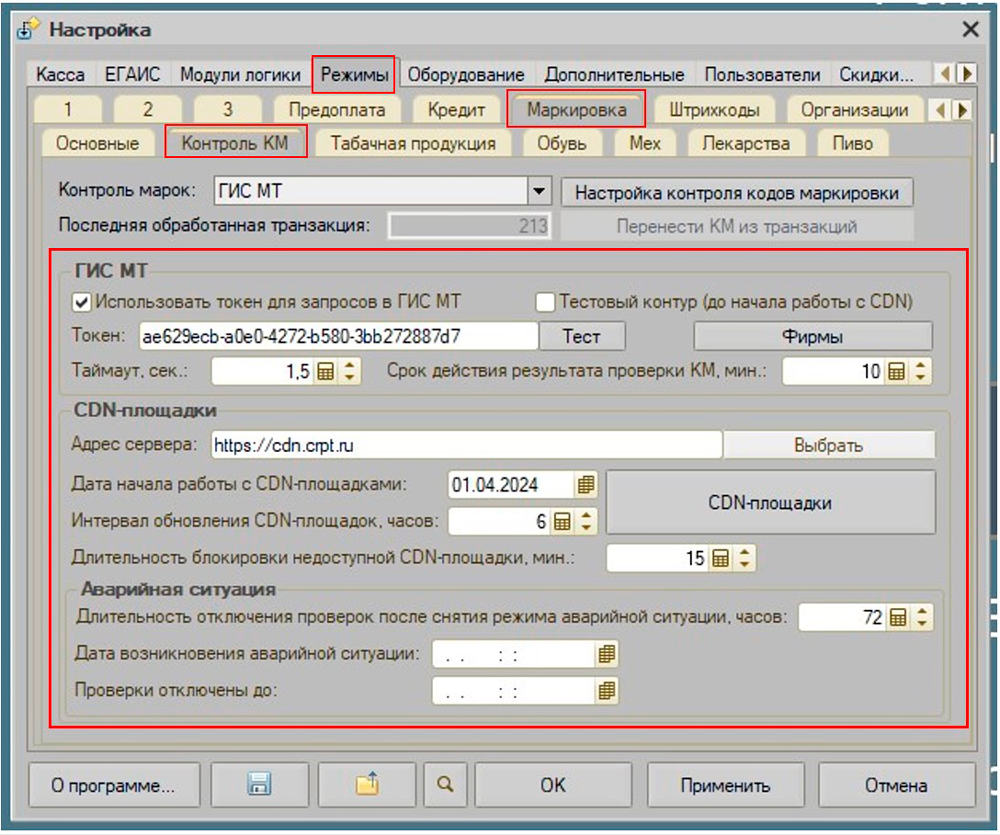
Task: Open calculator for CDN update interval
Action: pyautogui.click(x=562, y=521)
